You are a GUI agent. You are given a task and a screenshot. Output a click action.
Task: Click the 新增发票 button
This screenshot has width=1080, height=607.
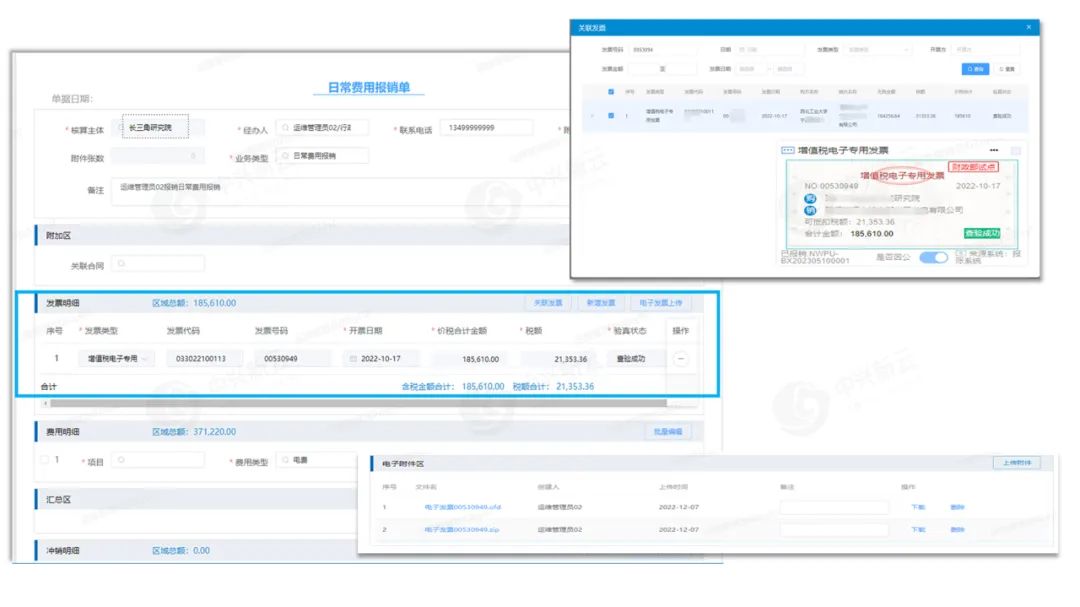click(x=601, y=302)
